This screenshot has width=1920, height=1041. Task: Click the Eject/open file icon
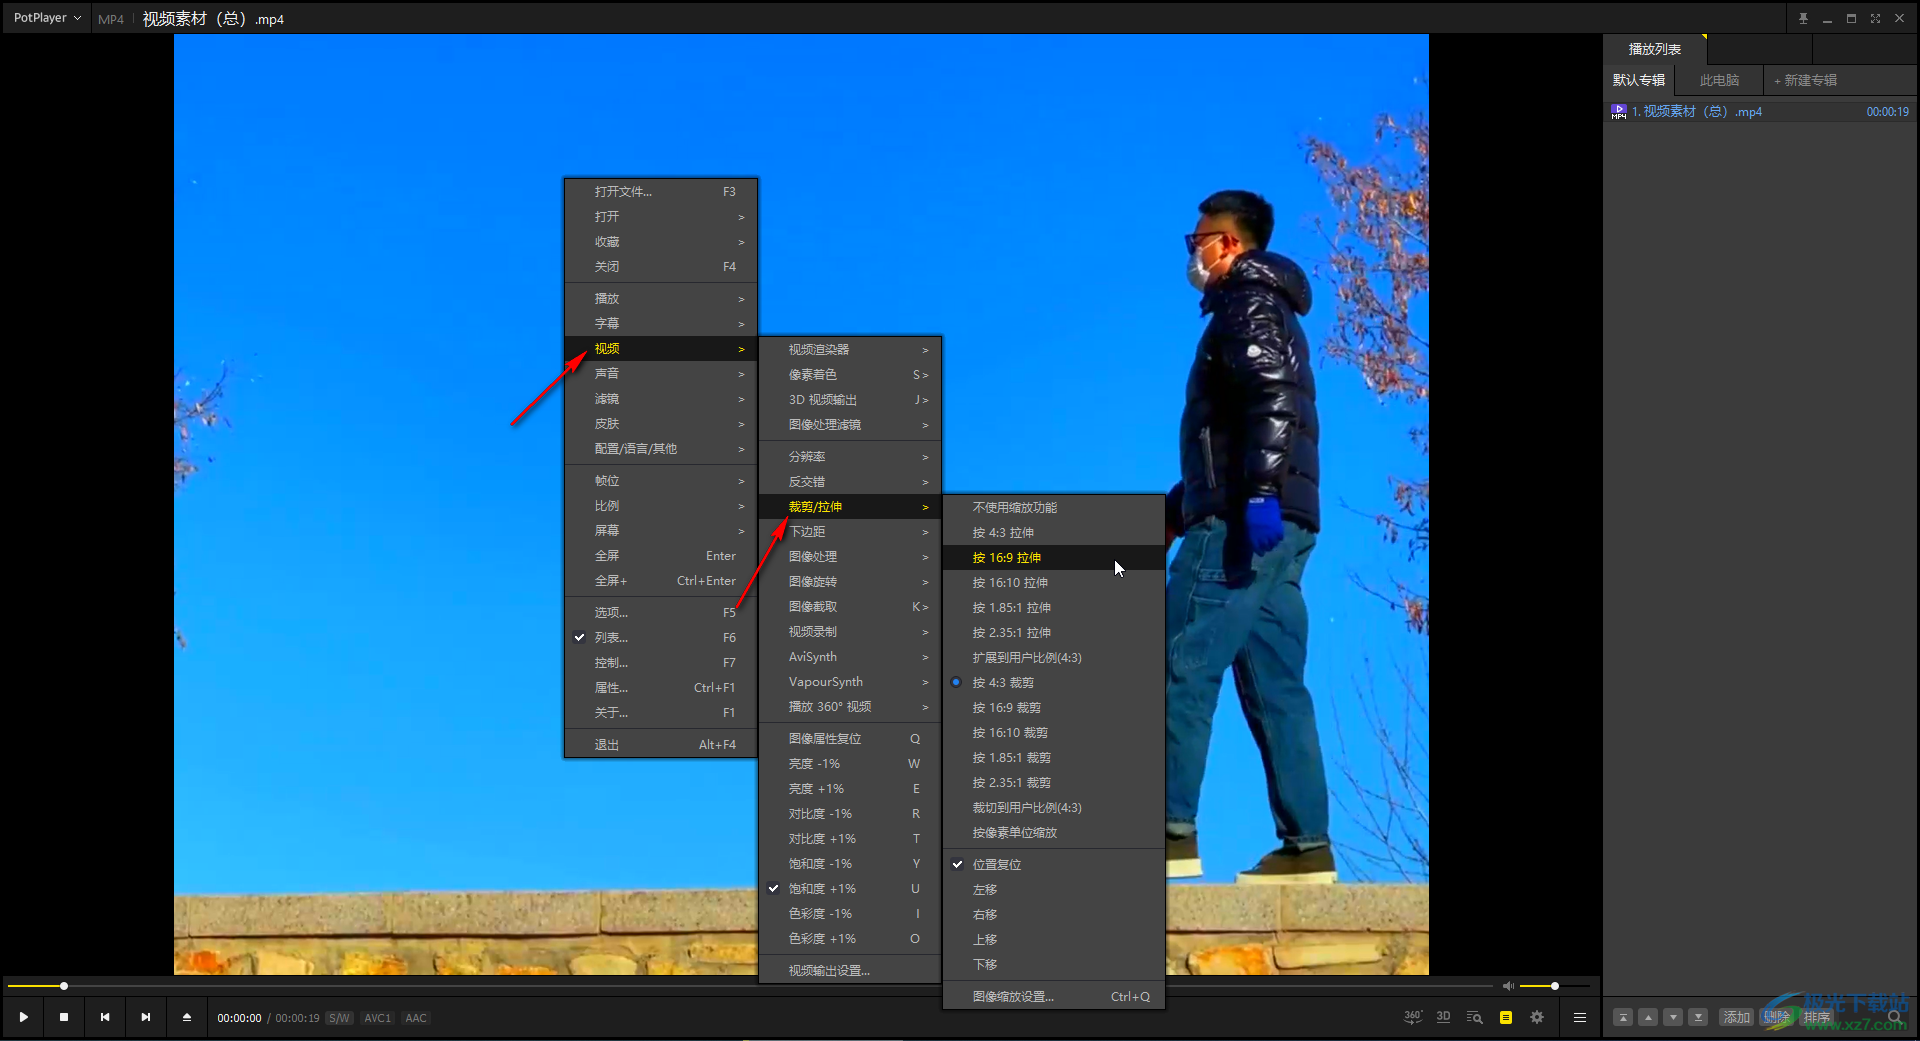[187, 1017]
